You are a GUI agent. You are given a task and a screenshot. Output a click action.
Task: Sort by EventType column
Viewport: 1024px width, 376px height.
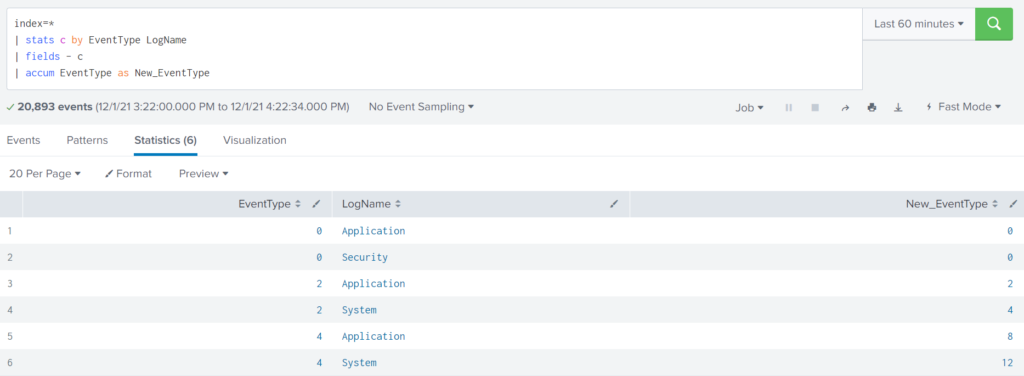(x=270, y=204)
